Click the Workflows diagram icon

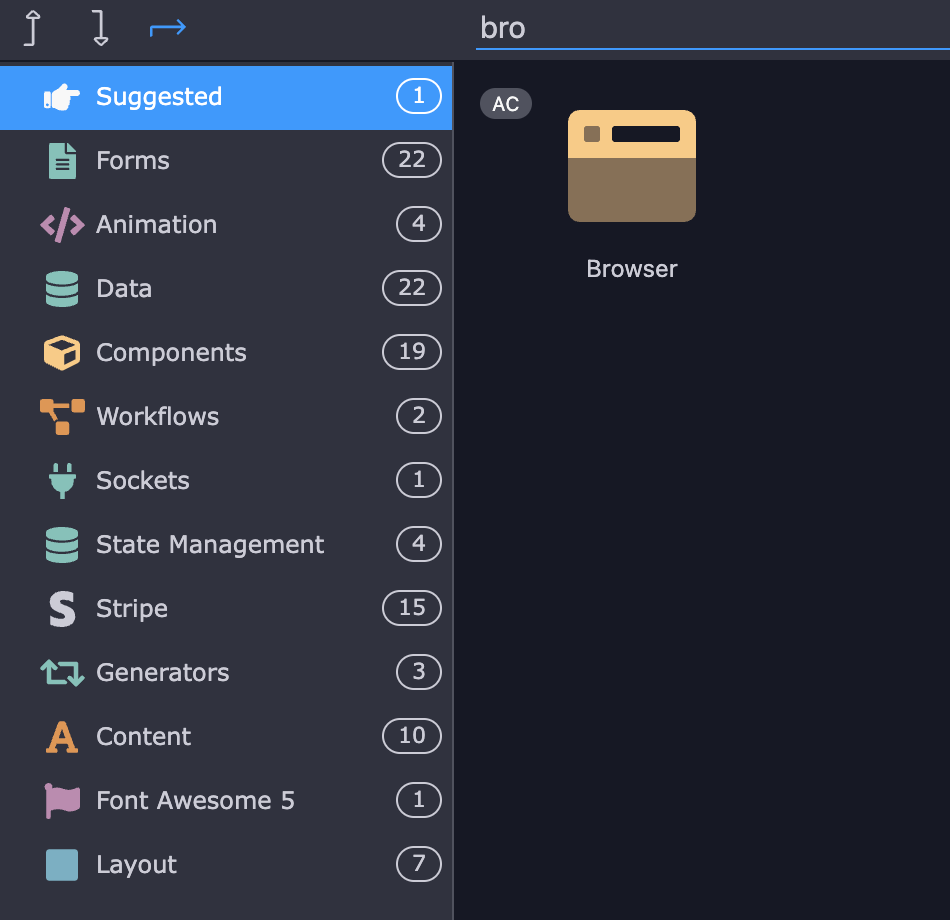point(62,417)
